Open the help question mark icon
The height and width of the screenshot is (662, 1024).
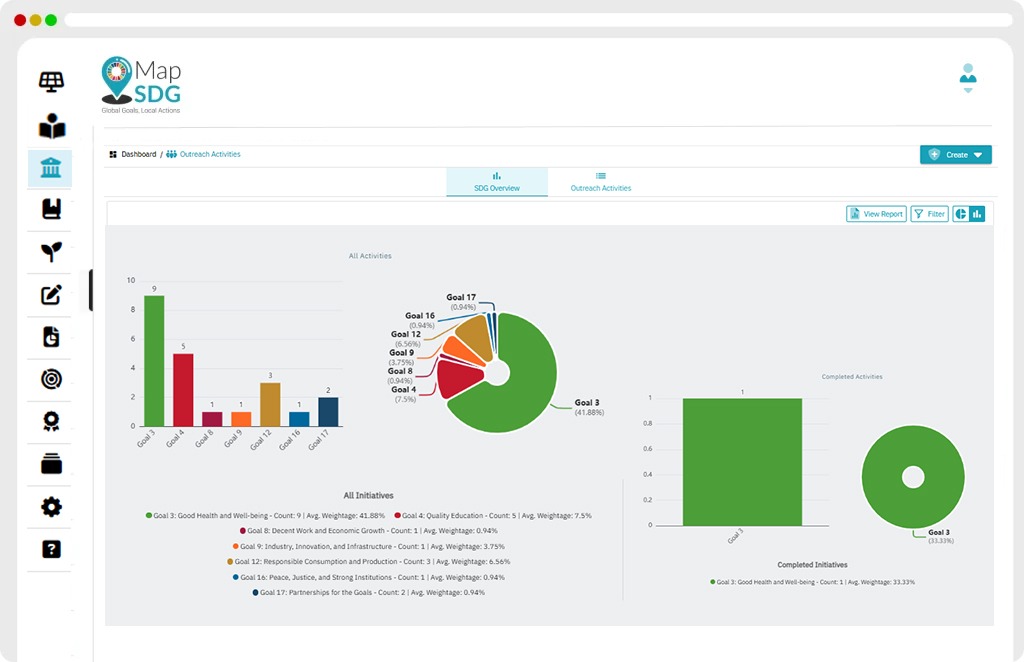coord(51,549)
